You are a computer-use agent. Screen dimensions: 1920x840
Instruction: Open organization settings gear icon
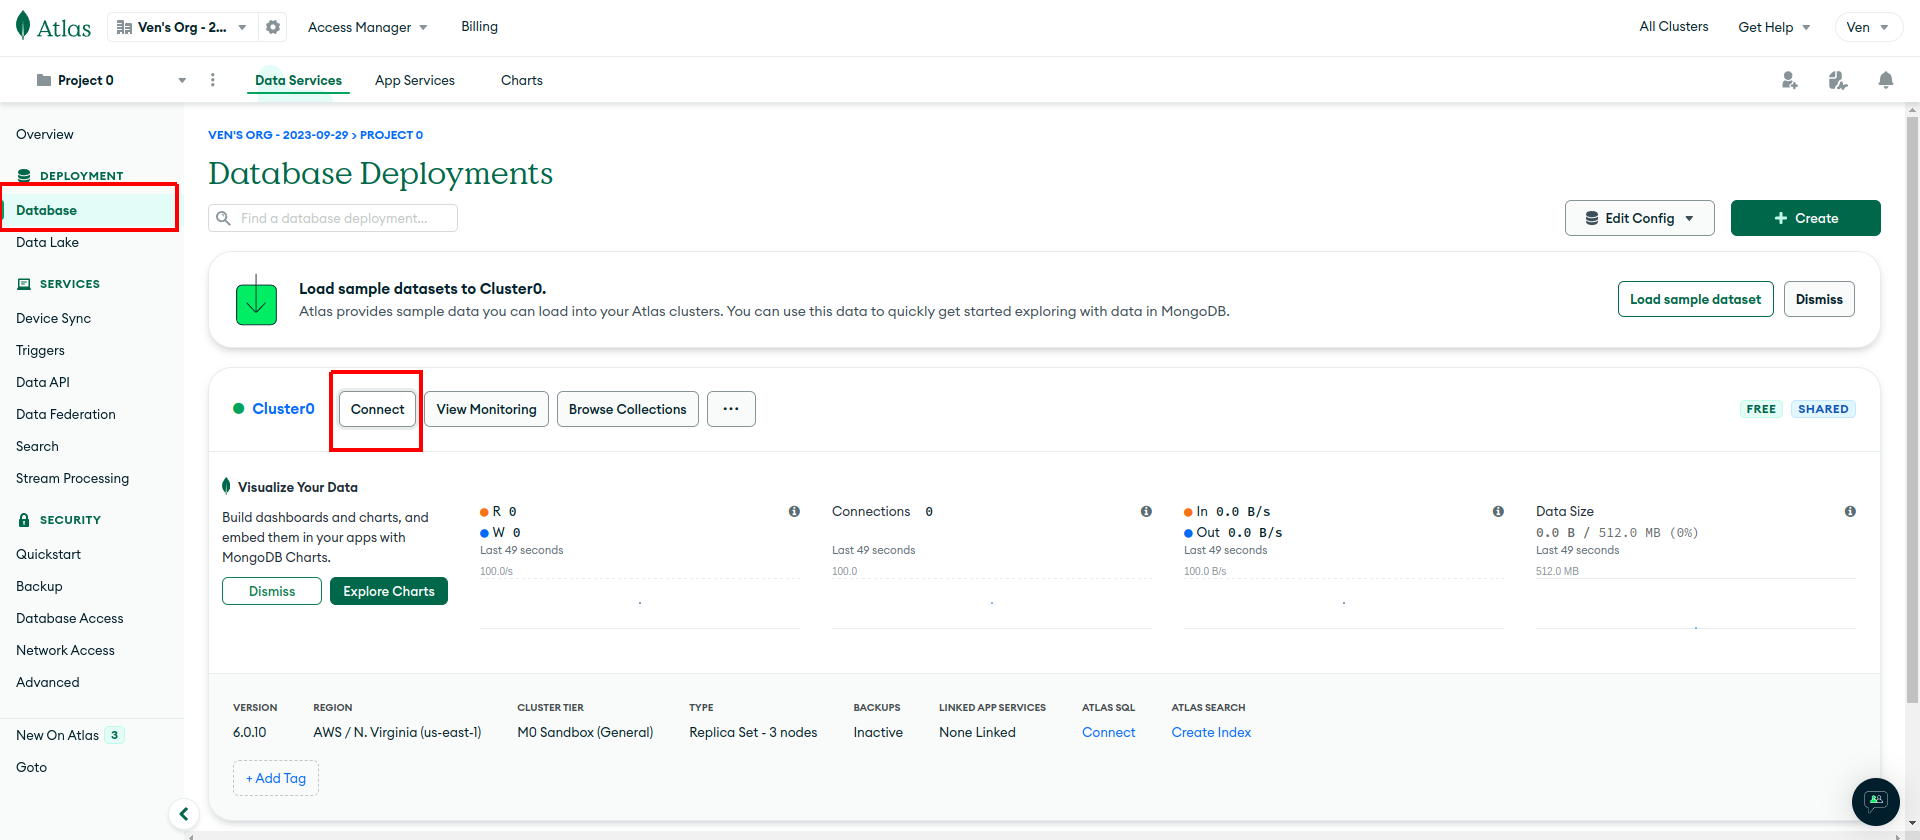pyautogui.click(x=273, y=27)
